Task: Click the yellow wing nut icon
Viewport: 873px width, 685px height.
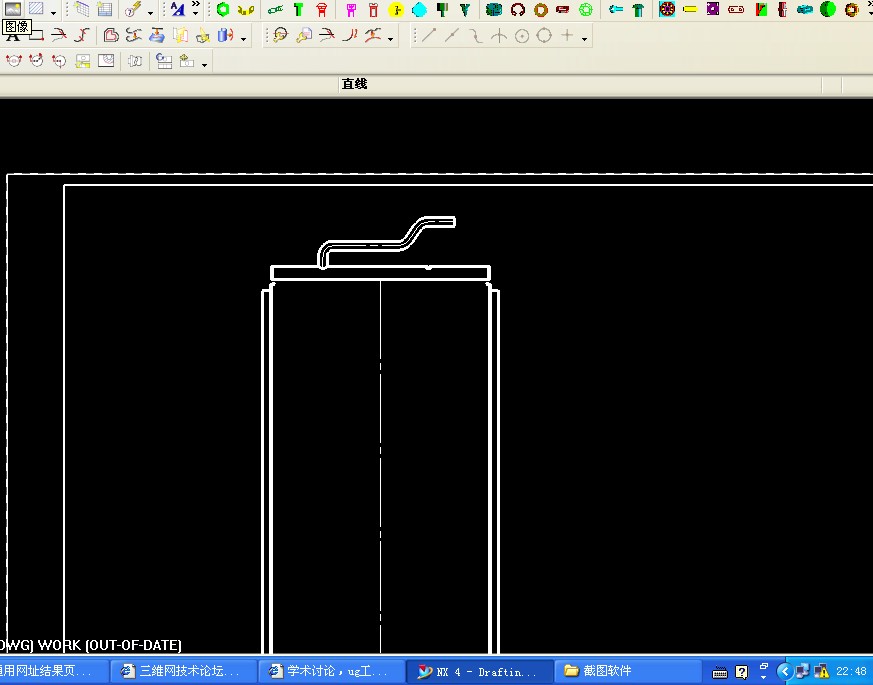Action: click(246, 9)
